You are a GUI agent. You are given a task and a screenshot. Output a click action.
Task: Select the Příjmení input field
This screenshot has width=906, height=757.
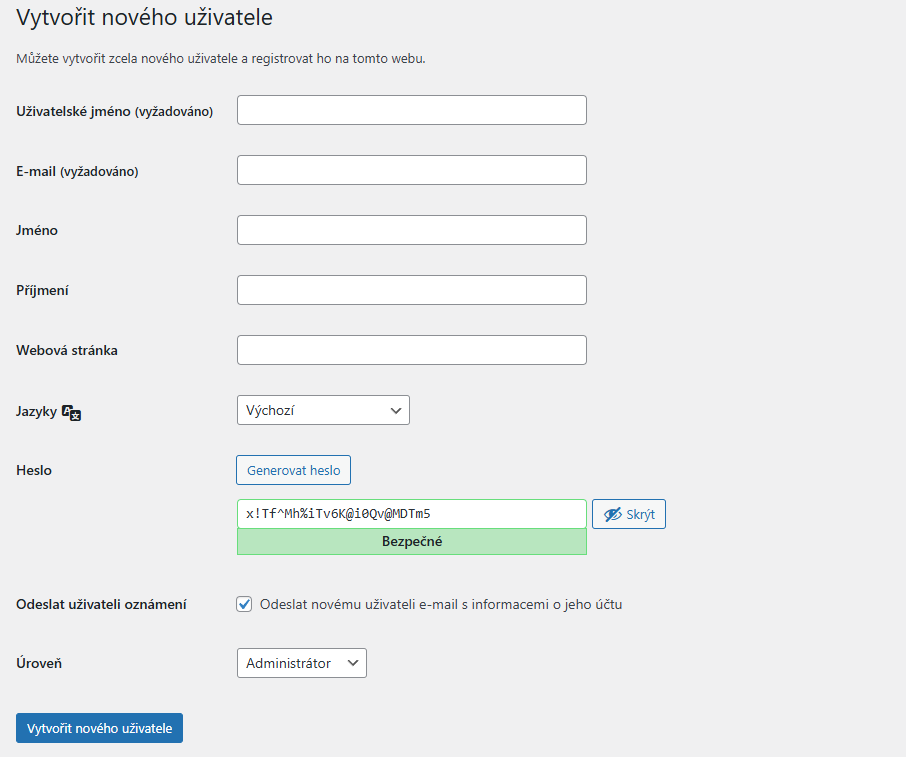pos(411,289)
